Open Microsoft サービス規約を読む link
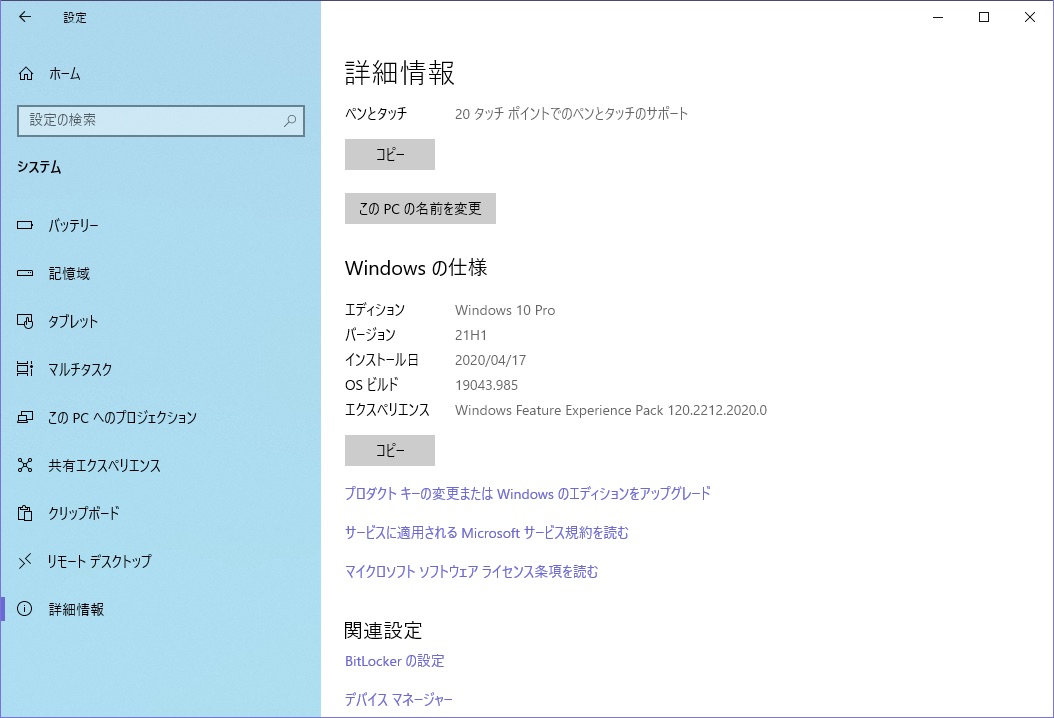 tap(487, 532)
